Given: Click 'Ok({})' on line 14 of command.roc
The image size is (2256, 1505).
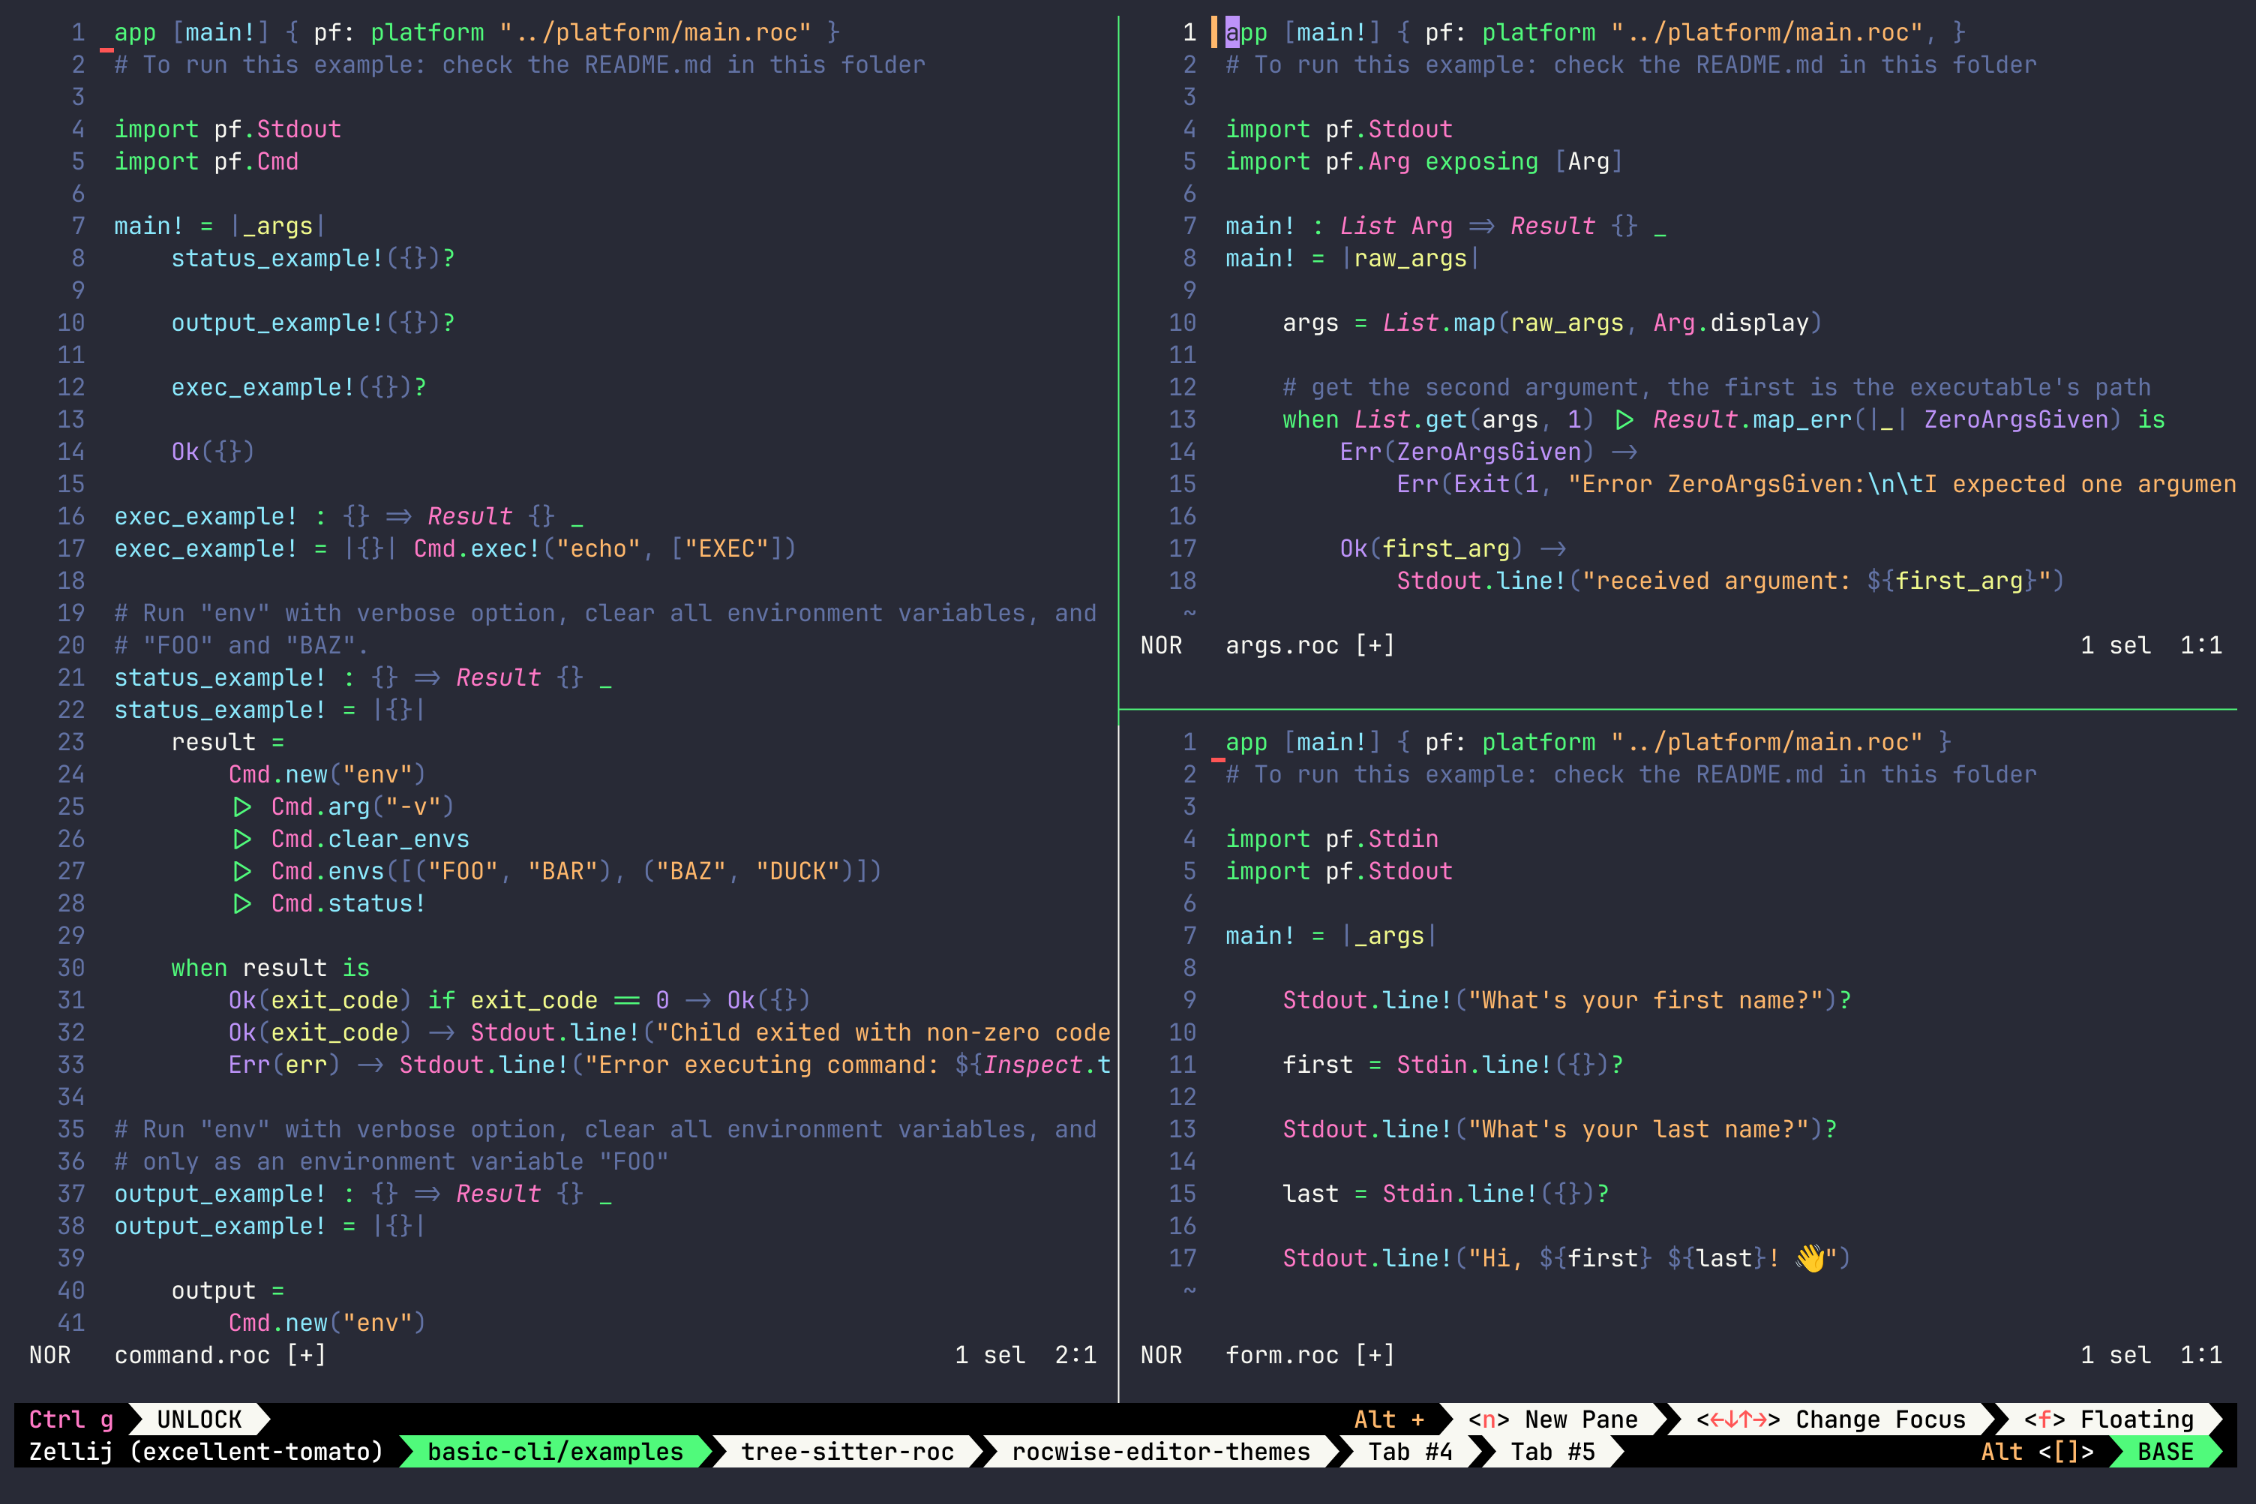Looking at the screenshot, I should tap(213, 452).
